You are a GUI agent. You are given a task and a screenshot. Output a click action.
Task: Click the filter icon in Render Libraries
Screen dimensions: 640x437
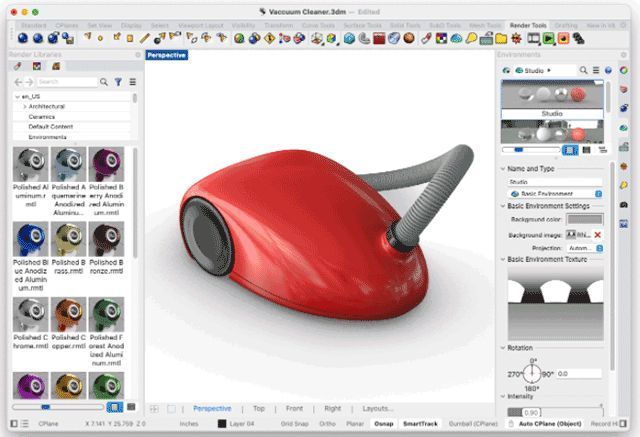click(118, 81)
